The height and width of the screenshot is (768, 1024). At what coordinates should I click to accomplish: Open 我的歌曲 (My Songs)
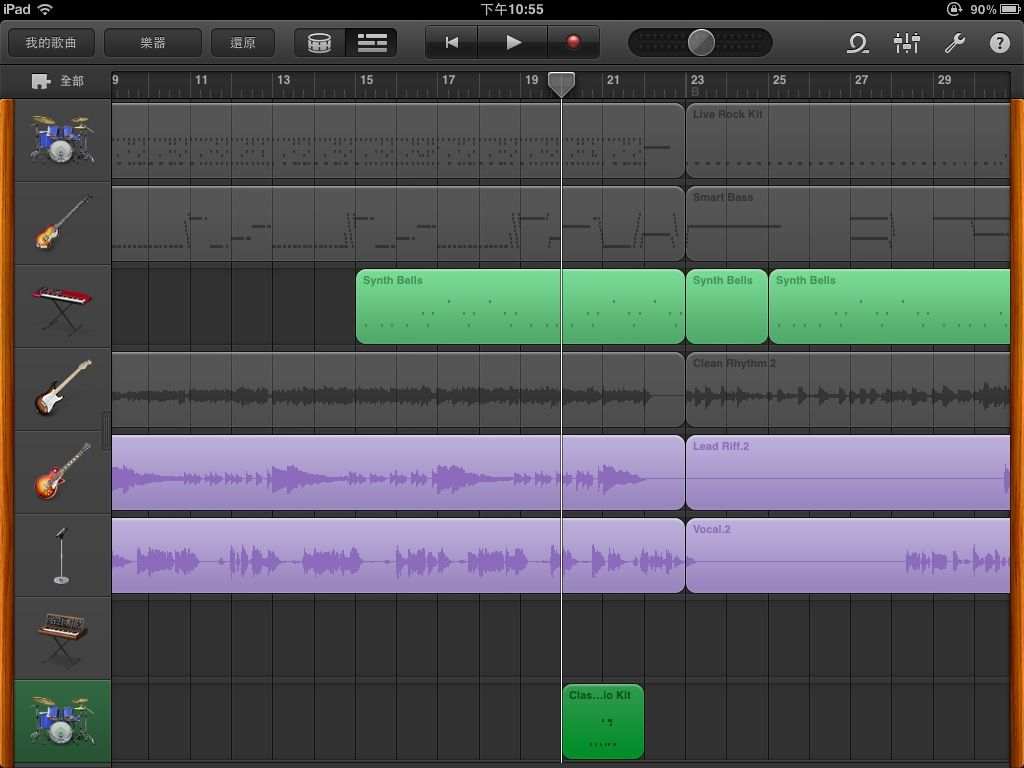tap(51, 43)
